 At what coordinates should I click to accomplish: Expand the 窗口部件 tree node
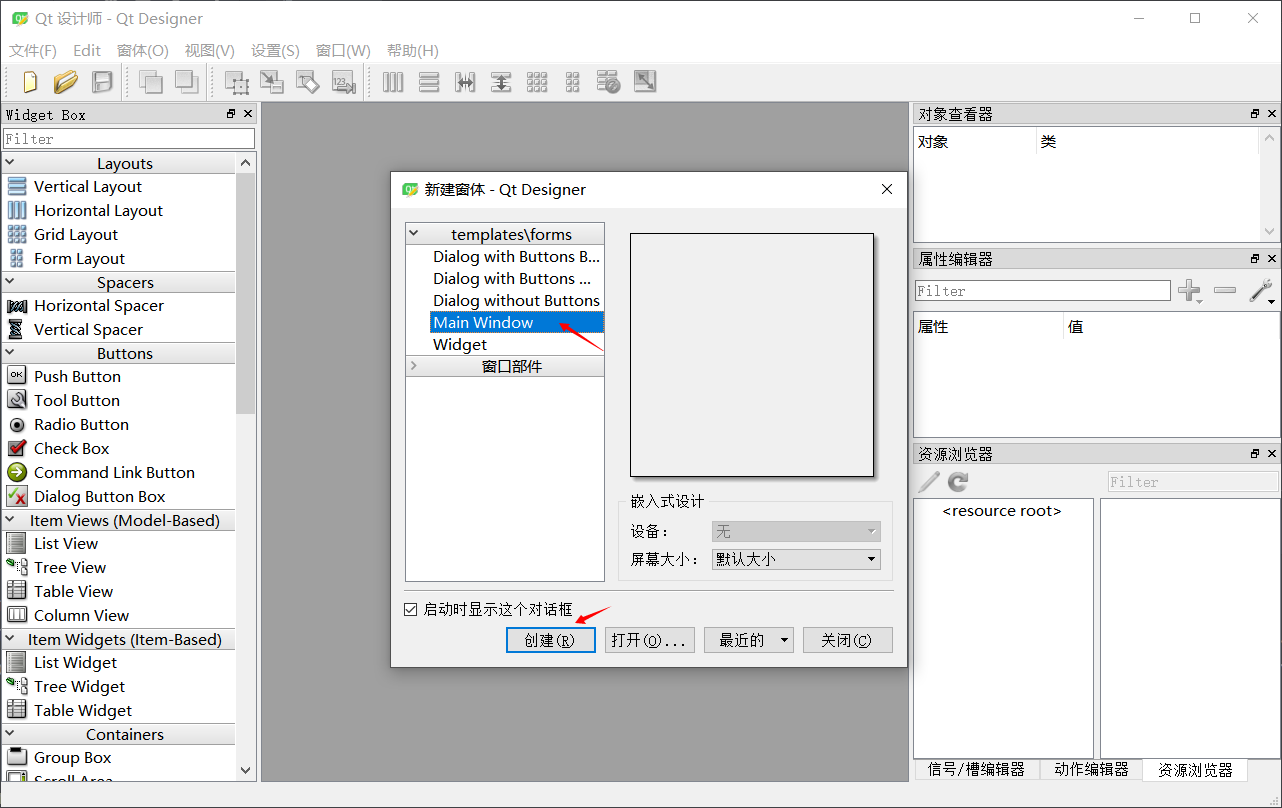pyautogui.click(x=414, y=366)
